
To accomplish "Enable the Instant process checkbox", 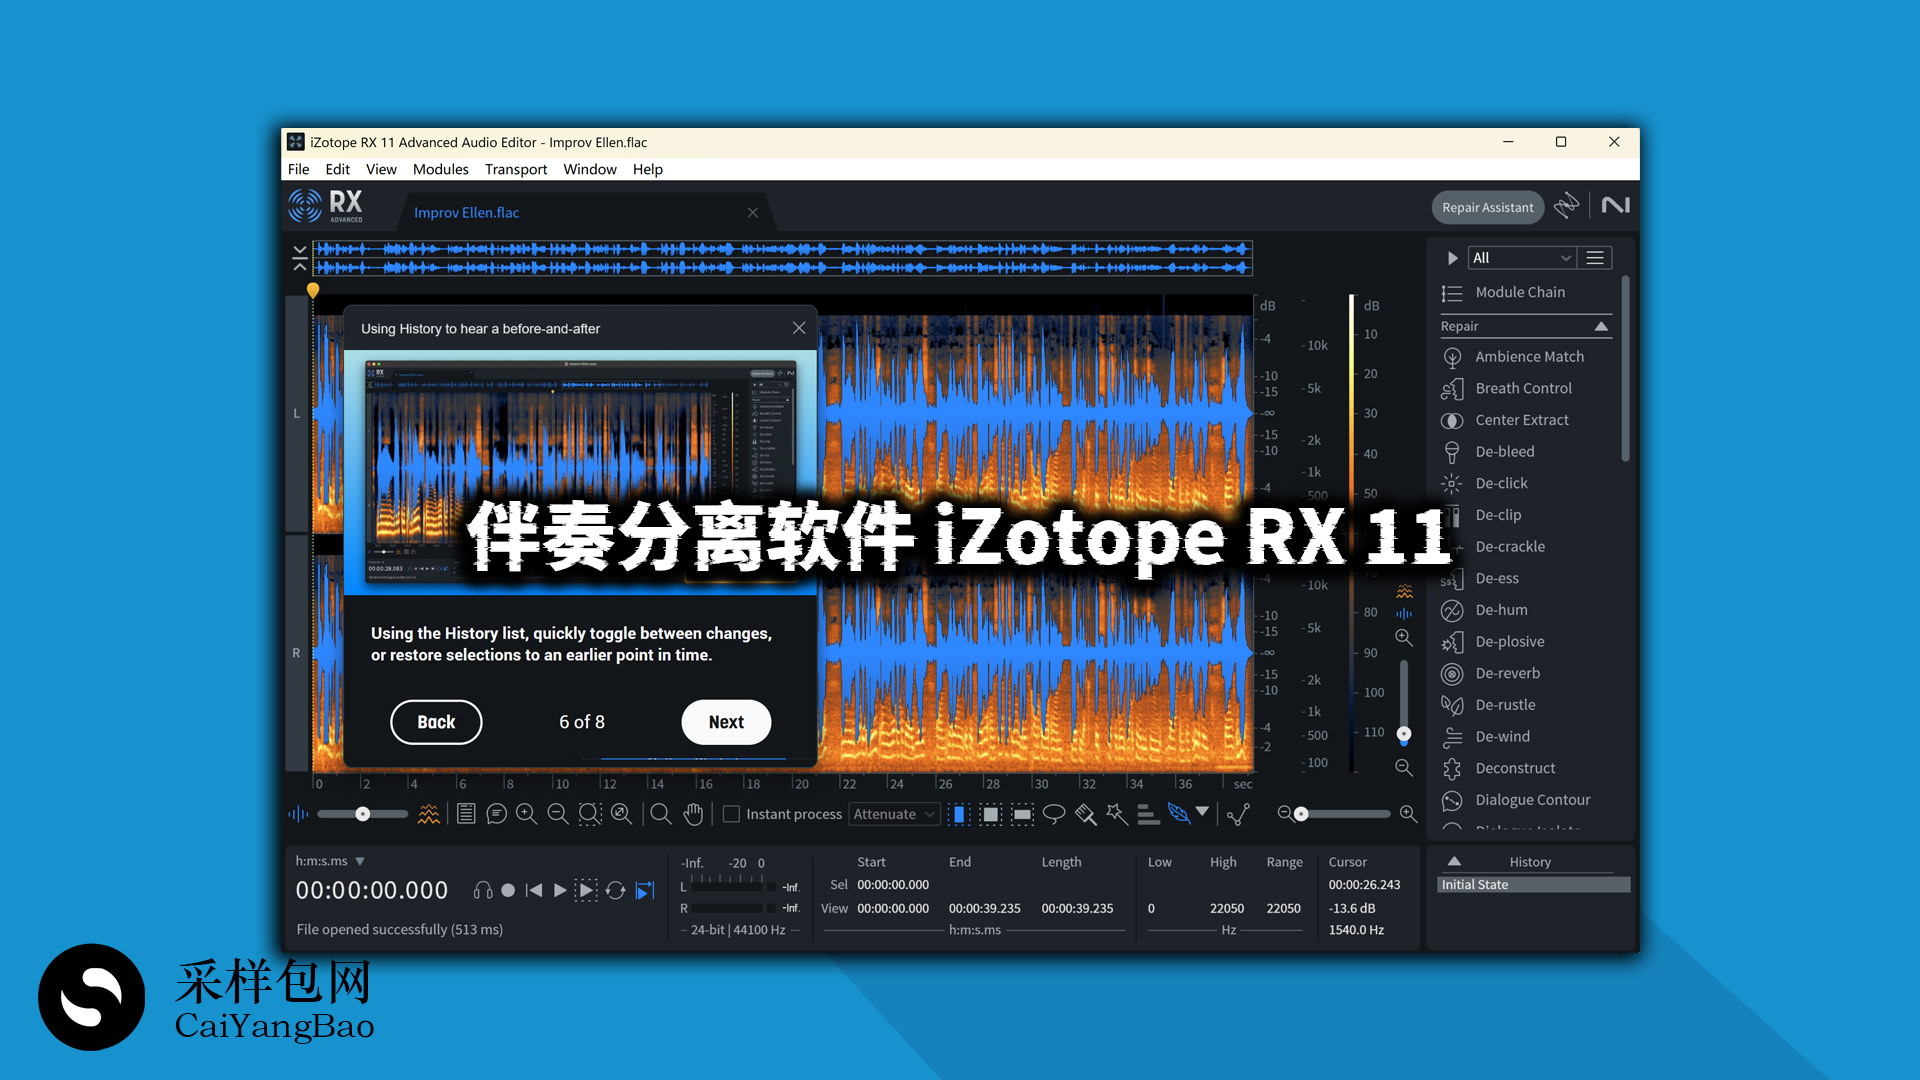I will [x=731, y=814].
